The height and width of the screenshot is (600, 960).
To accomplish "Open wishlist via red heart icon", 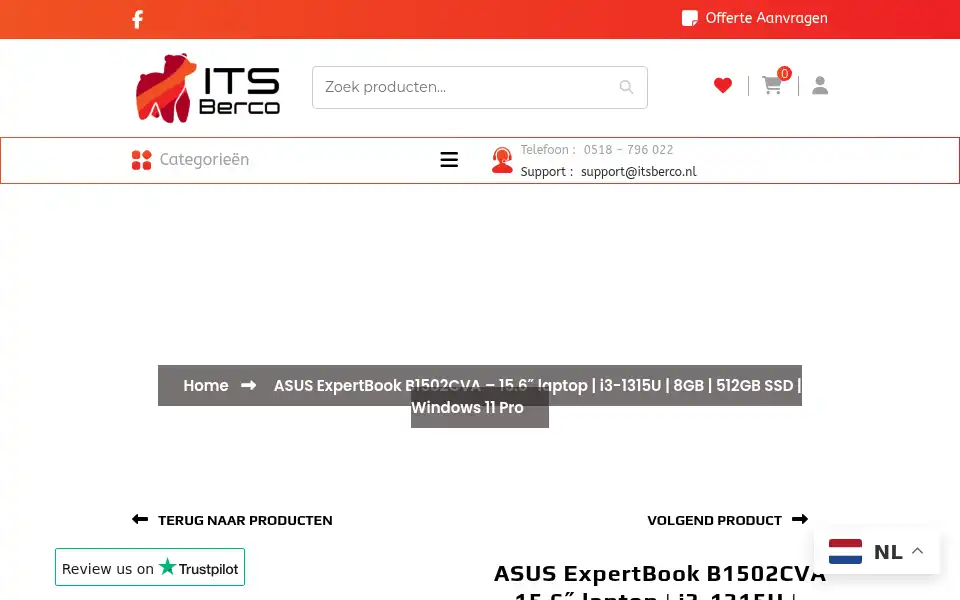I will pos(722,85).
